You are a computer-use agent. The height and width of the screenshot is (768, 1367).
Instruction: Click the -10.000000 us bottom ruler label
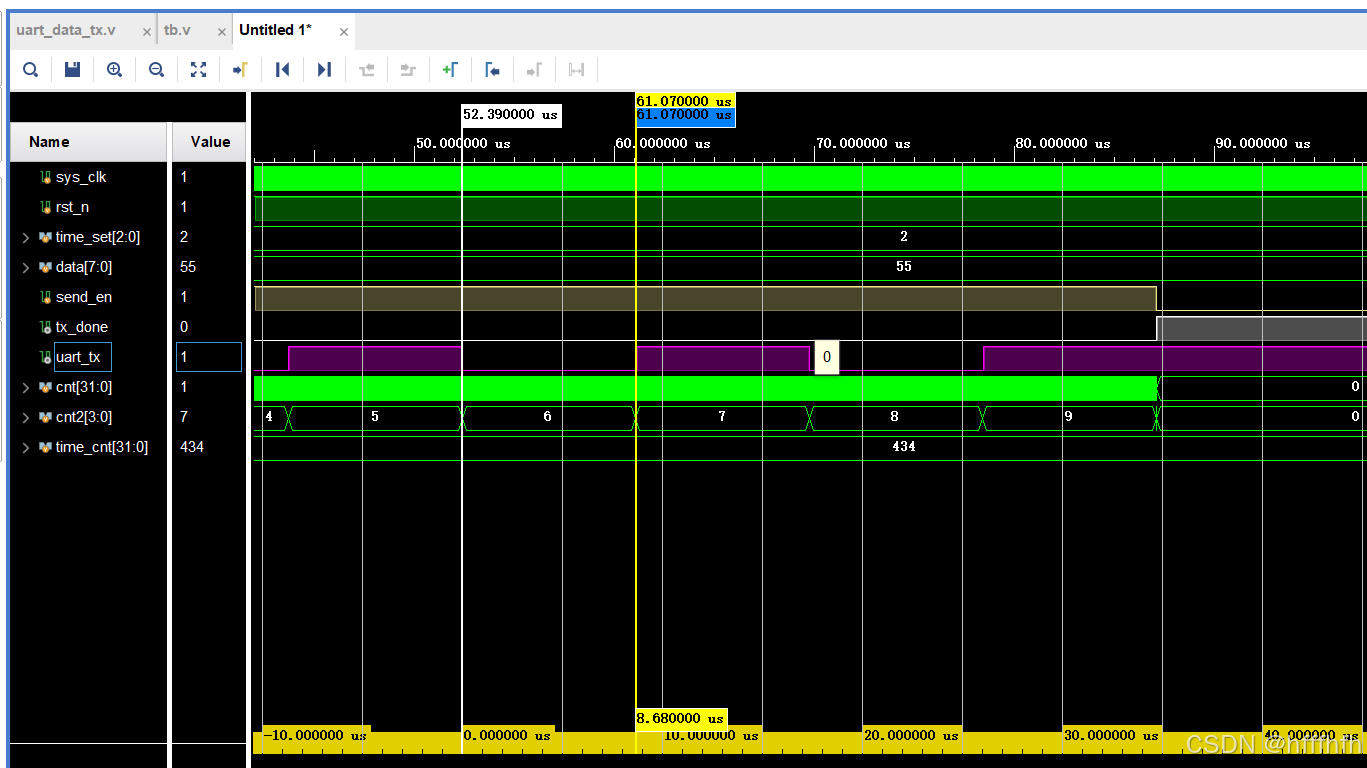315,735
